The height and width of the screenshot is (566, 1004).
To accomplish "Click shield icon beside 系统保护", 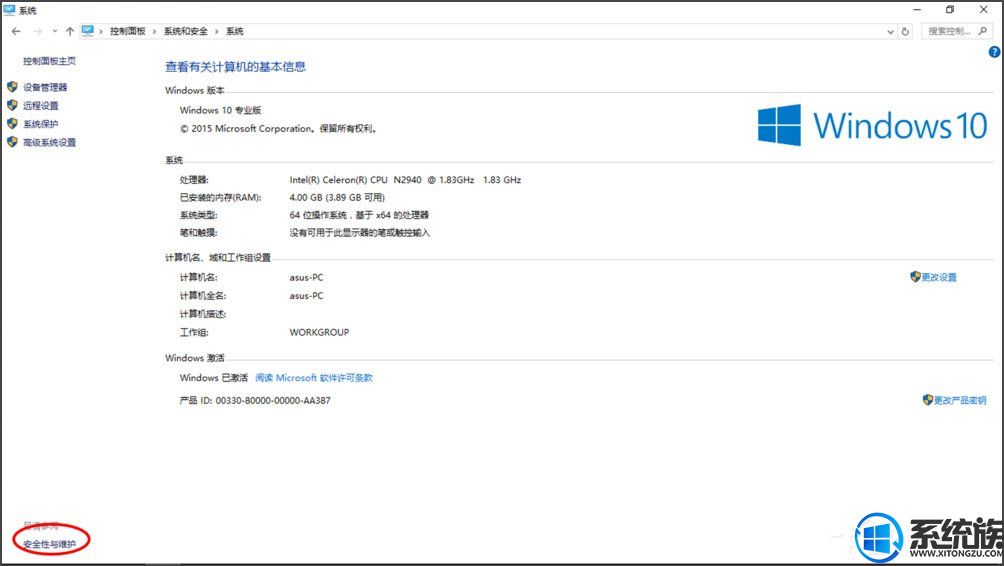I will pyautogui.click(x=12, y=124).
